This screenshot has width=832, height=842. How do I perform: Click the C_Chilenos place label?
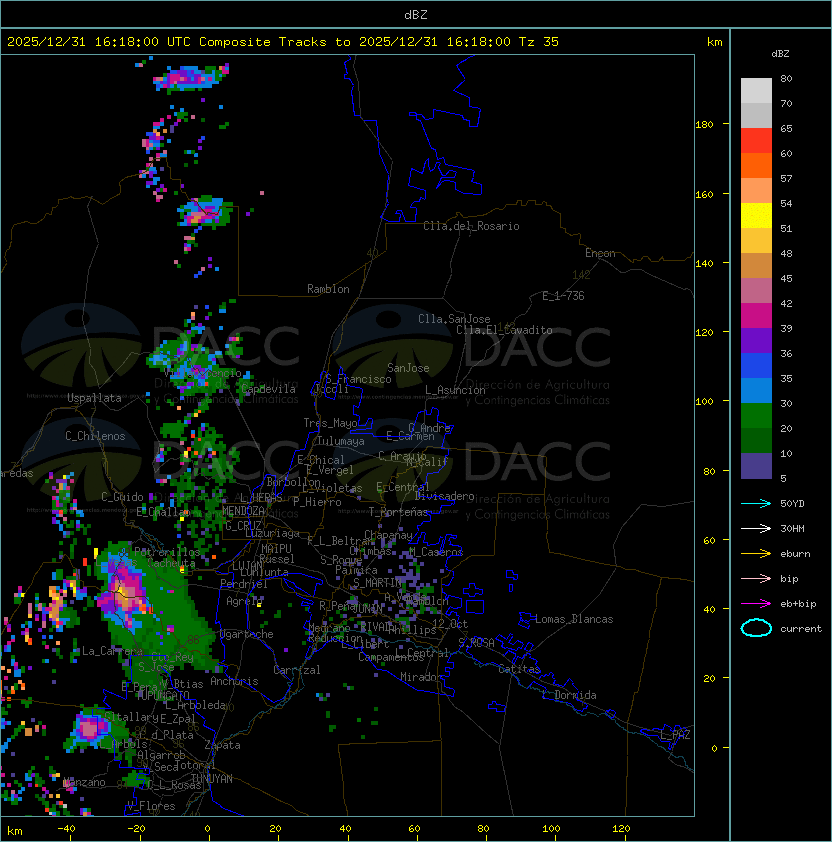(x=95, y=436)
